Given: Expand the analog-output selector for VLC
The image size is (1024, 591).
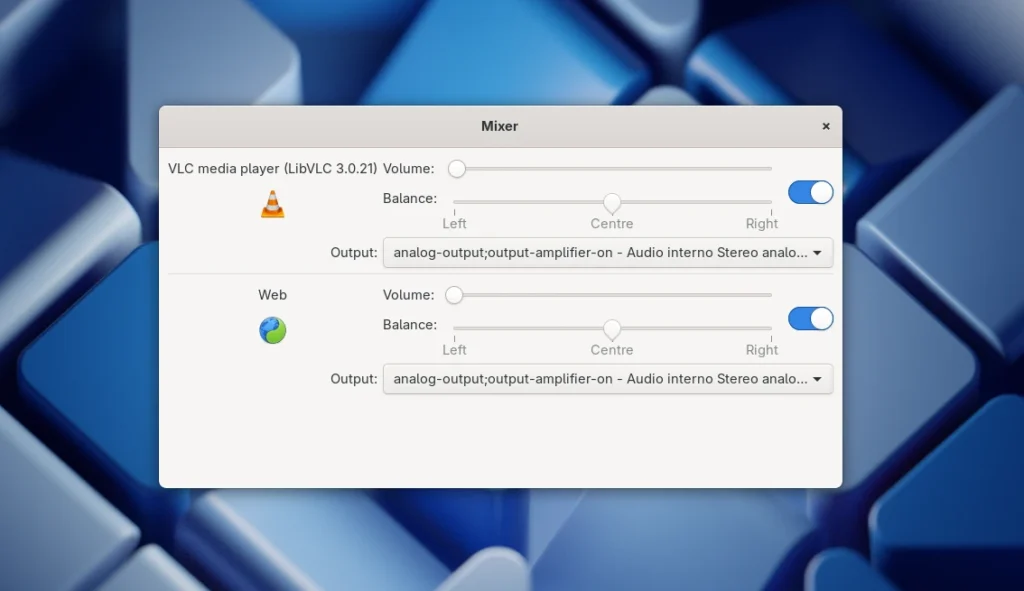Looking at the screenshot, I should [x=608, y=253].
